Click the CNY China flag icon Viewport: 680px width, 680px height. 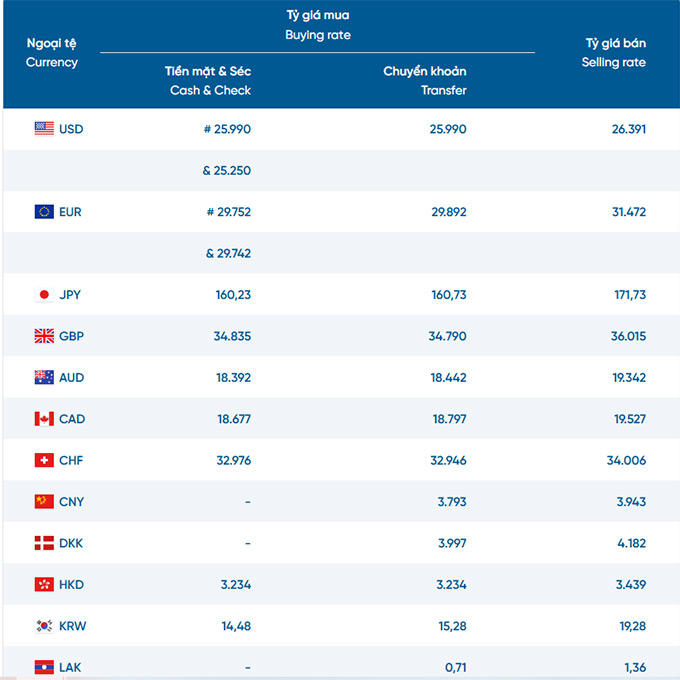[44, 501]
